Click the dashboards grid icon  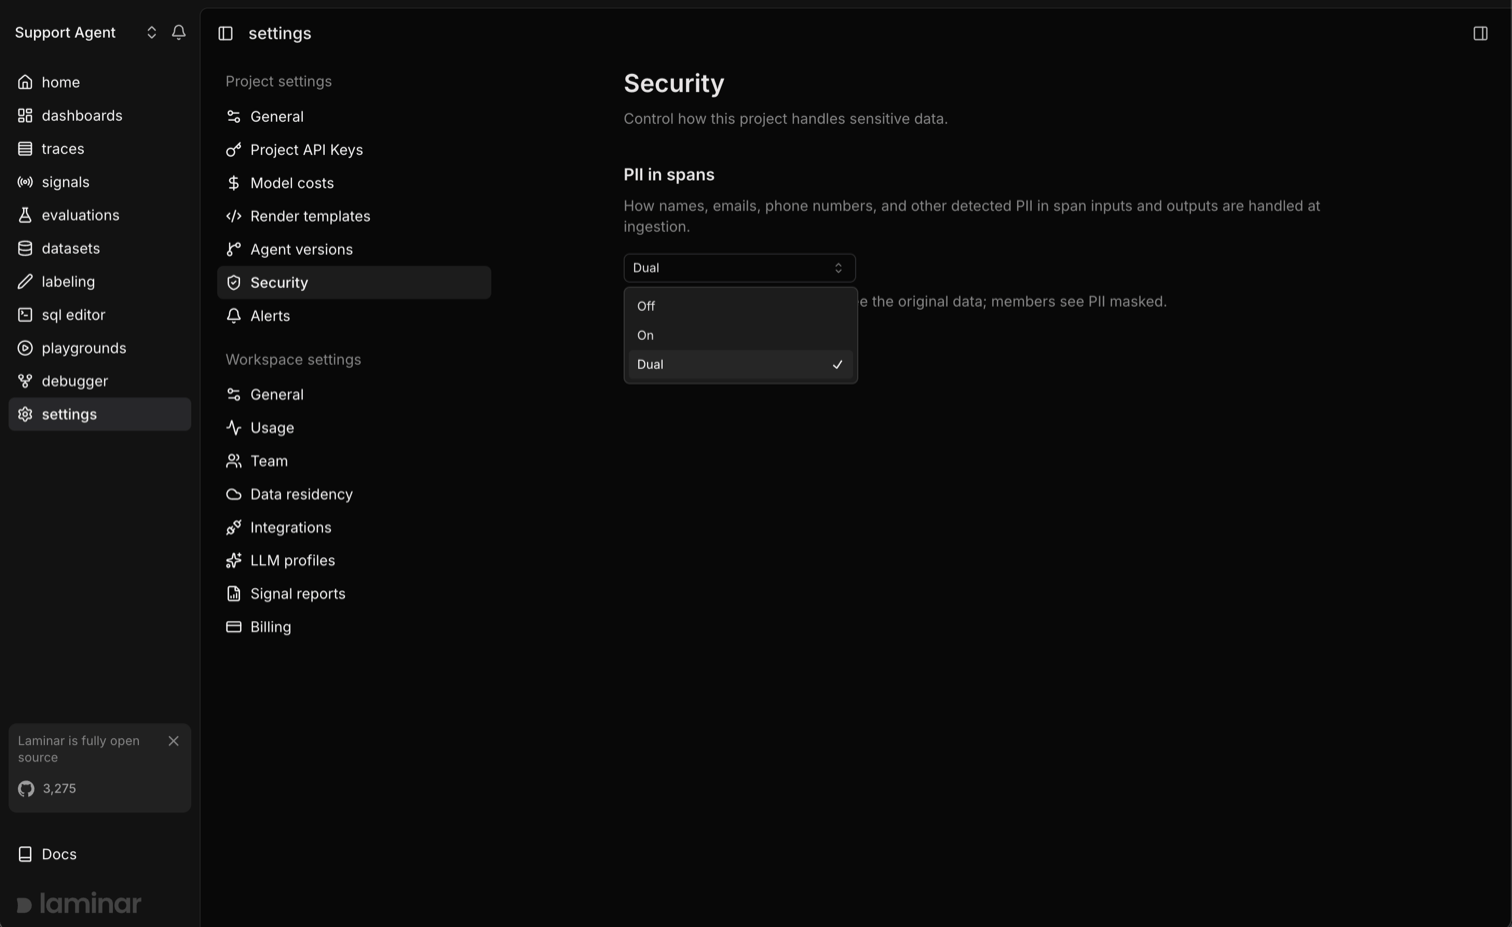[25, 115]
